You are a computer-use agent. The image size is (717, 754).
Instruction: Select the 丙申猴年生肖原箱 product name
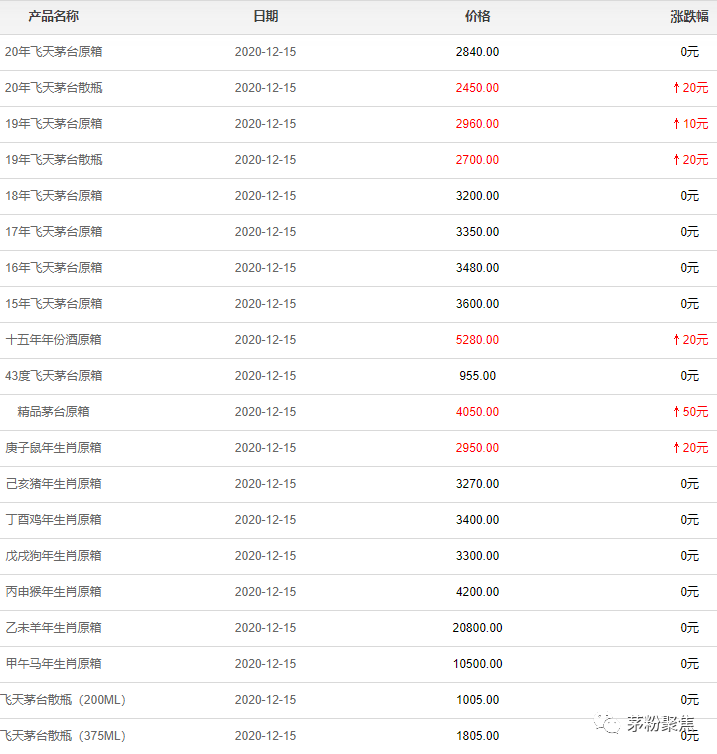pyautogui.click(x=53, y=592)
